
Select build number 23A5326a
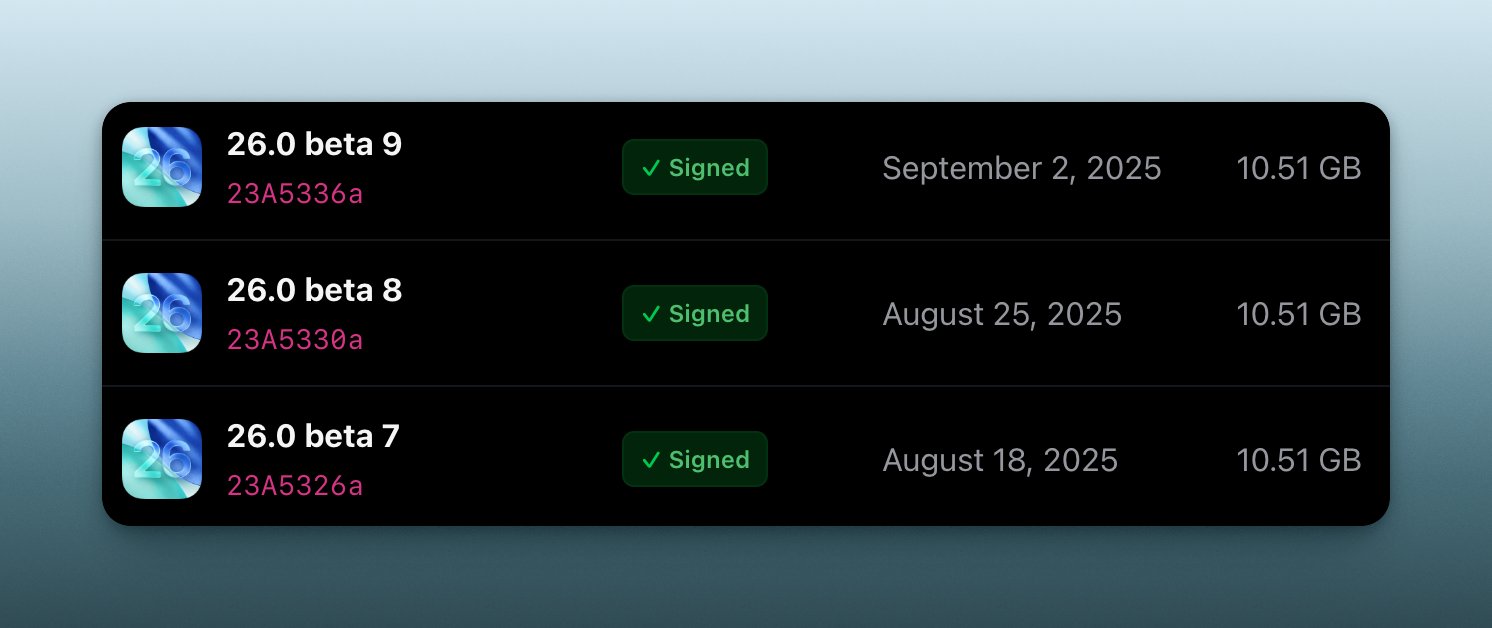tap(295, 486)
